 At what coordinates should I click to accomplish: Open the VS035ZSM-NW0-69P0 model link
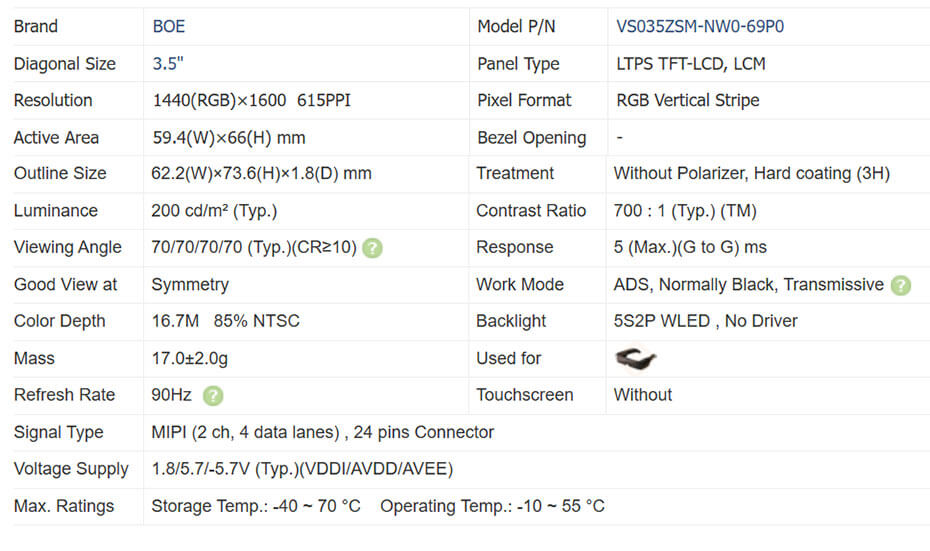[x=700, y=27]
